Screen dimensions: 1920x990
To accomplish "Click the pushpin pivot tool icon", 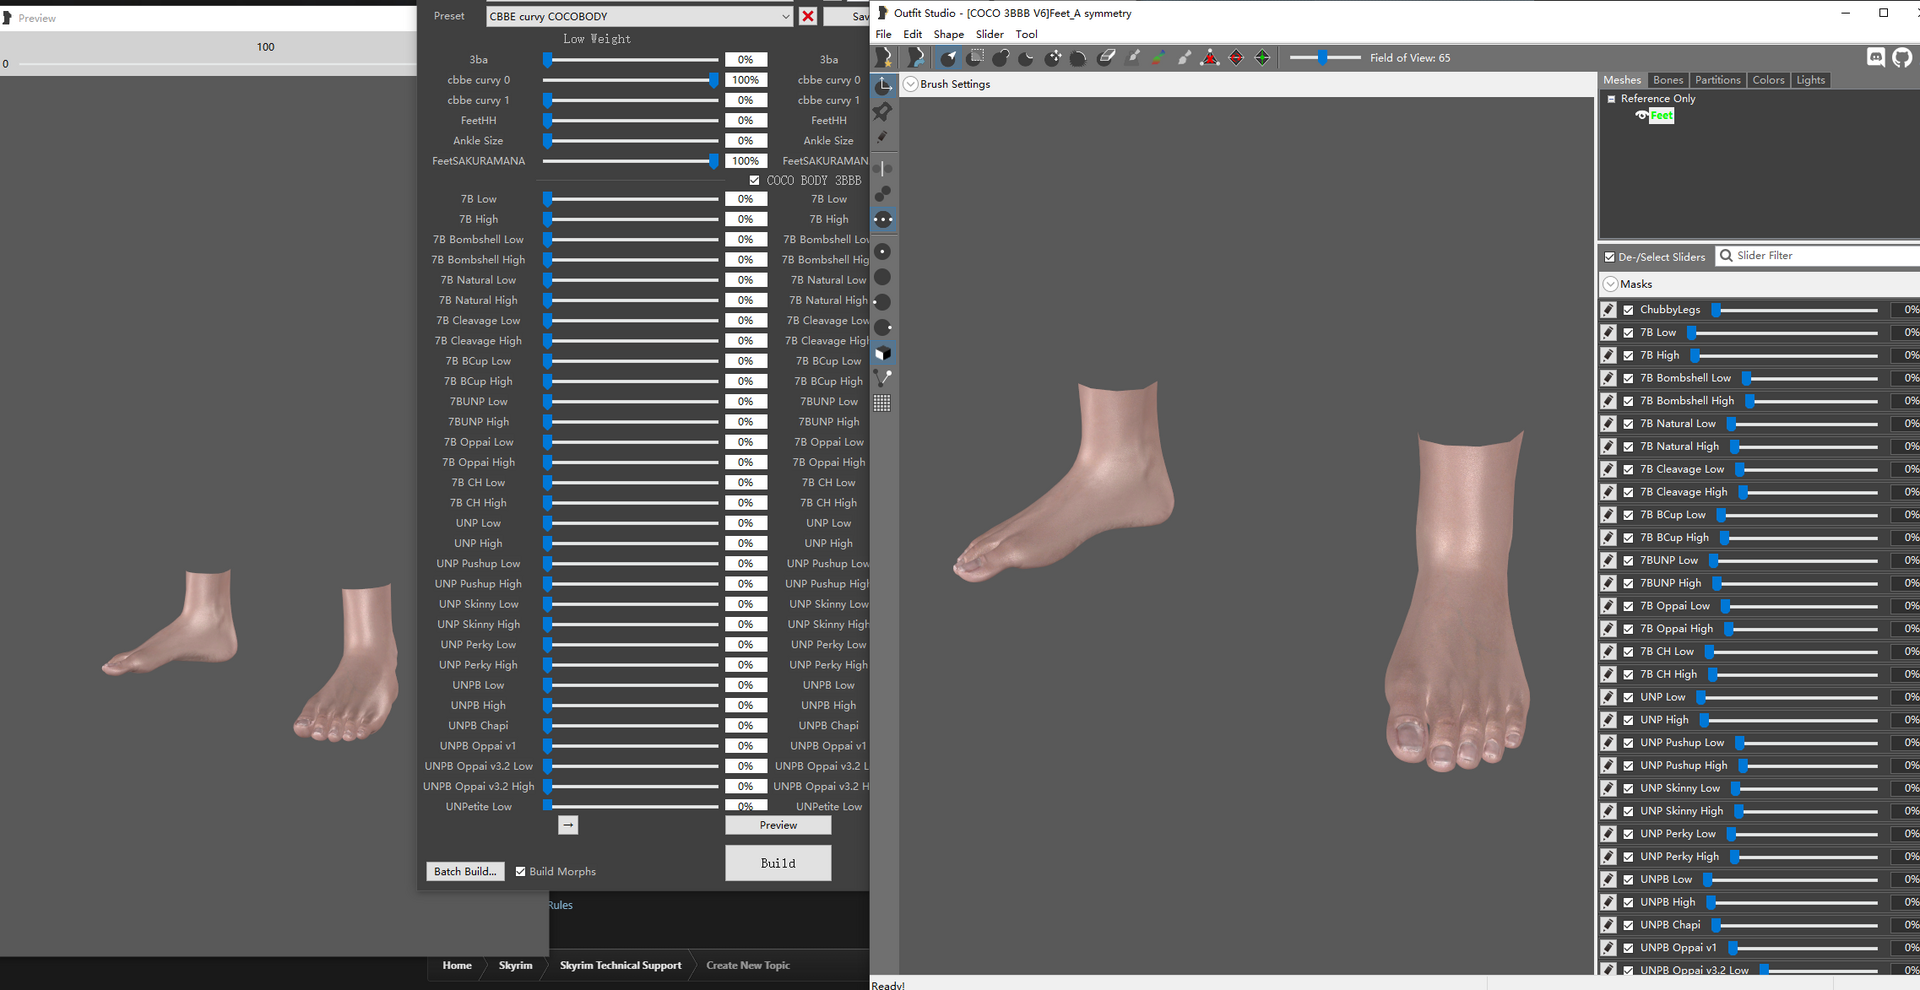I will [x=883, y=112].
